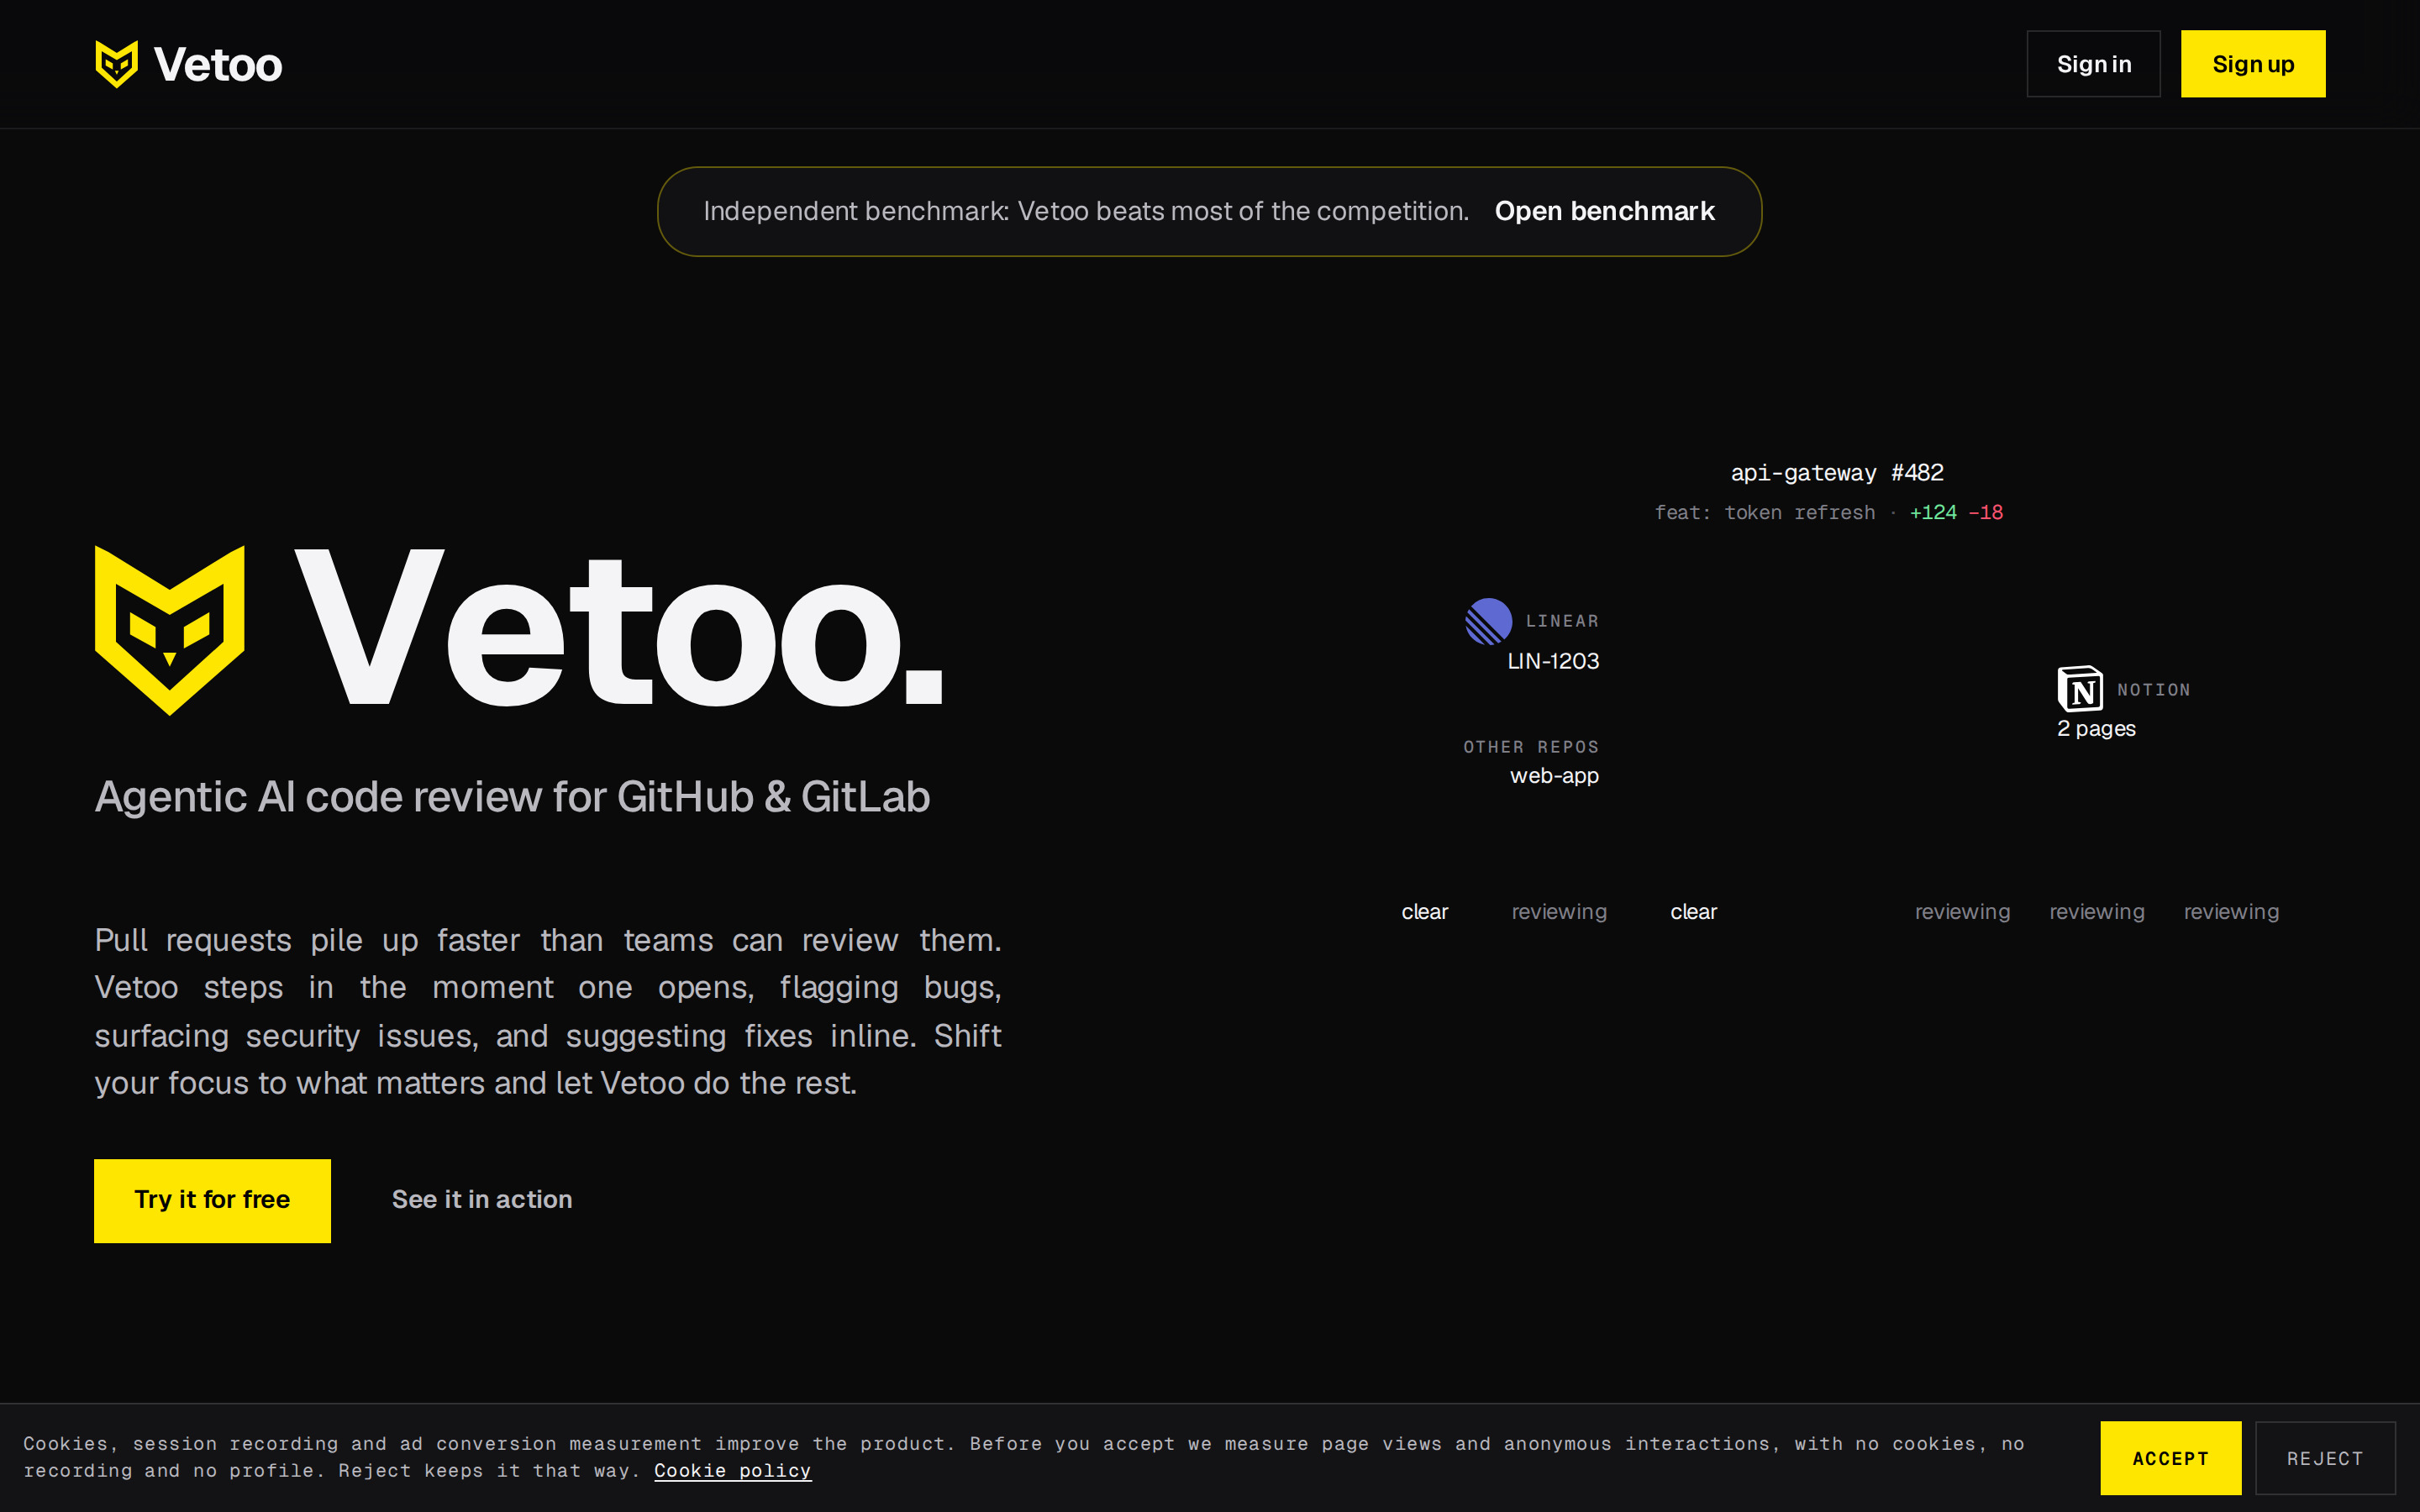Screen dimensions: 2420x1512
Task: Click the NOTION label
Action: [x=2153, y=690]
